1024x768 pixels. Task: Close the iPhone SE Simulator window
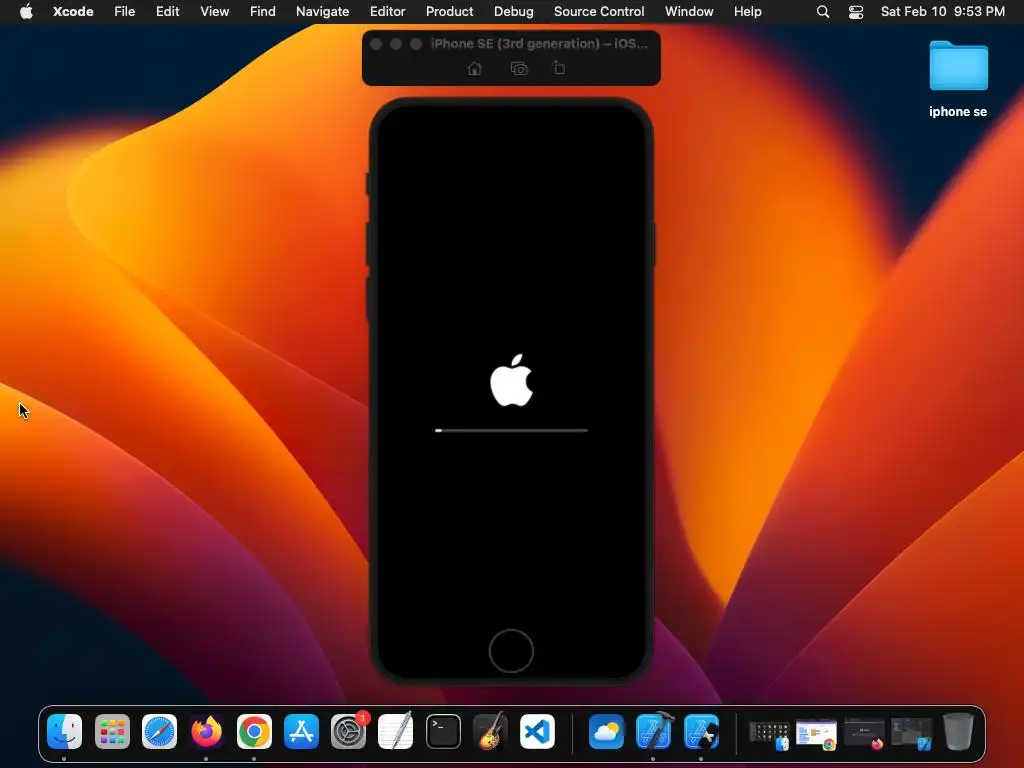[x=376, y=44]
